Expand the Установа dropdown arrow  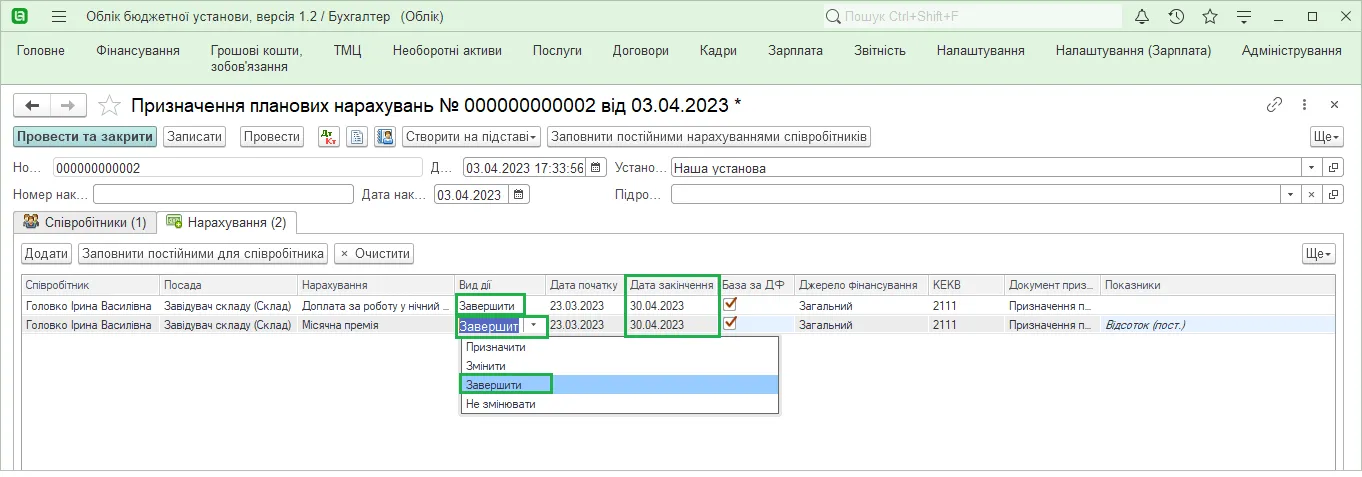(x=1312, y=168)
